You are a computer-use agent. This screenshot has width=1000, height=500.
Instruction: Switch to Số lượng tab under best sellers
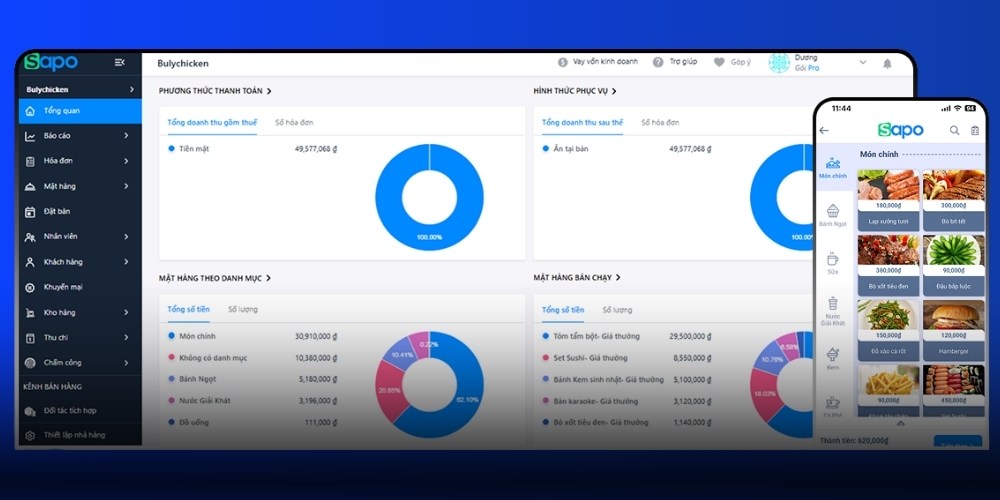(x=616, y=310)
